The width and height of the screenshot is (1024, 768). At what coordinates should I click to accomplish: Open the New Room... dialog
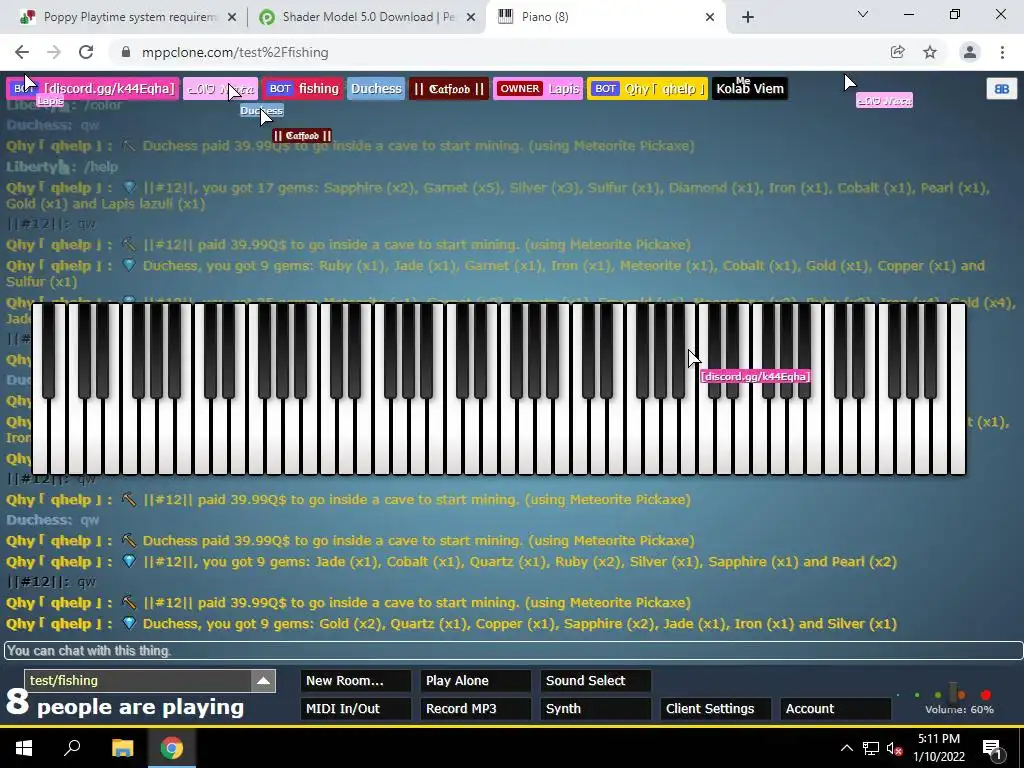click(356, 680)
